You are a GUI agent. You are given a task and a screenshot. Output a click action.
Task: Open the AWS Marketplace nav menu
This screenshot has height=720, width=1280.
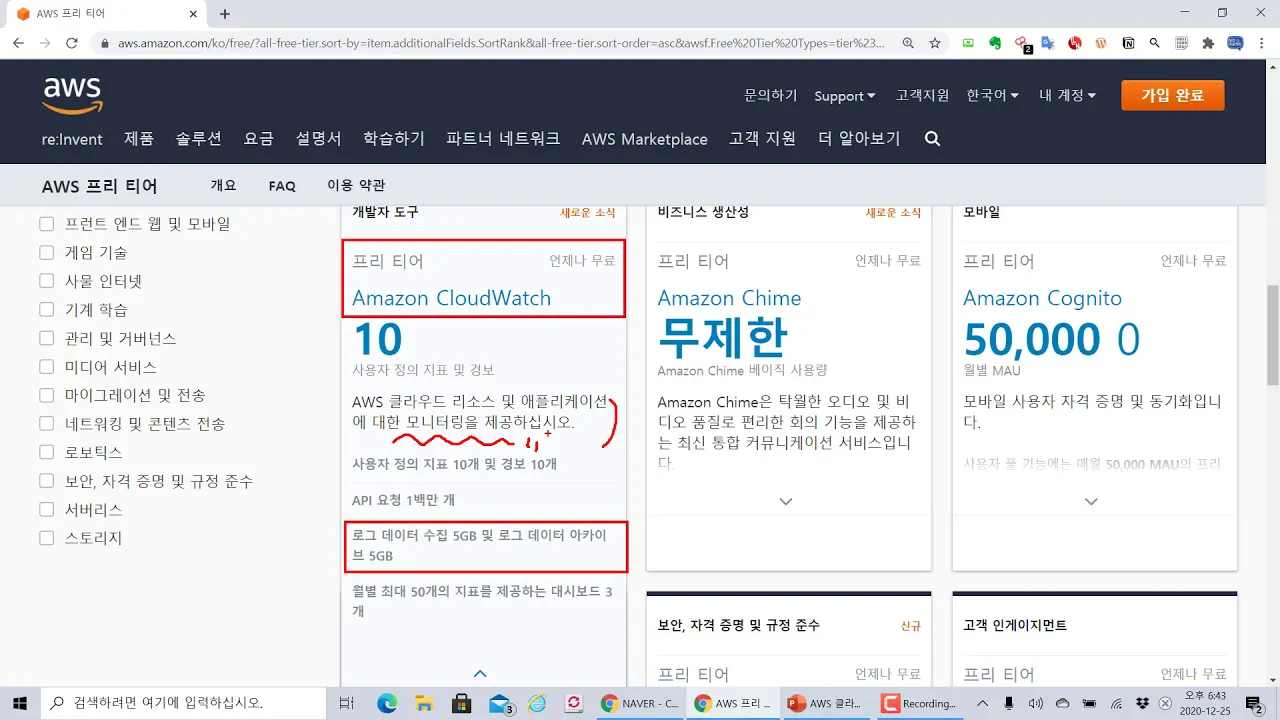(645, 139)
